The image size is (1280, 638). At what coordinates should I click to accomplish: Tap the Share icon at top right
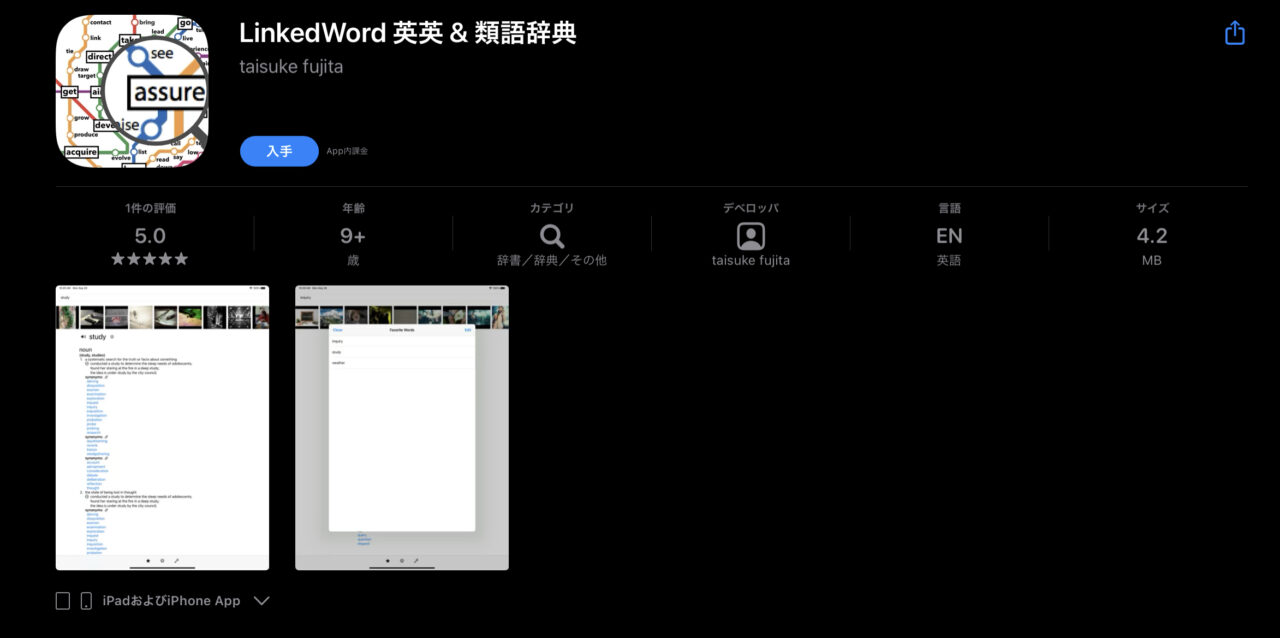[1234, 32]
